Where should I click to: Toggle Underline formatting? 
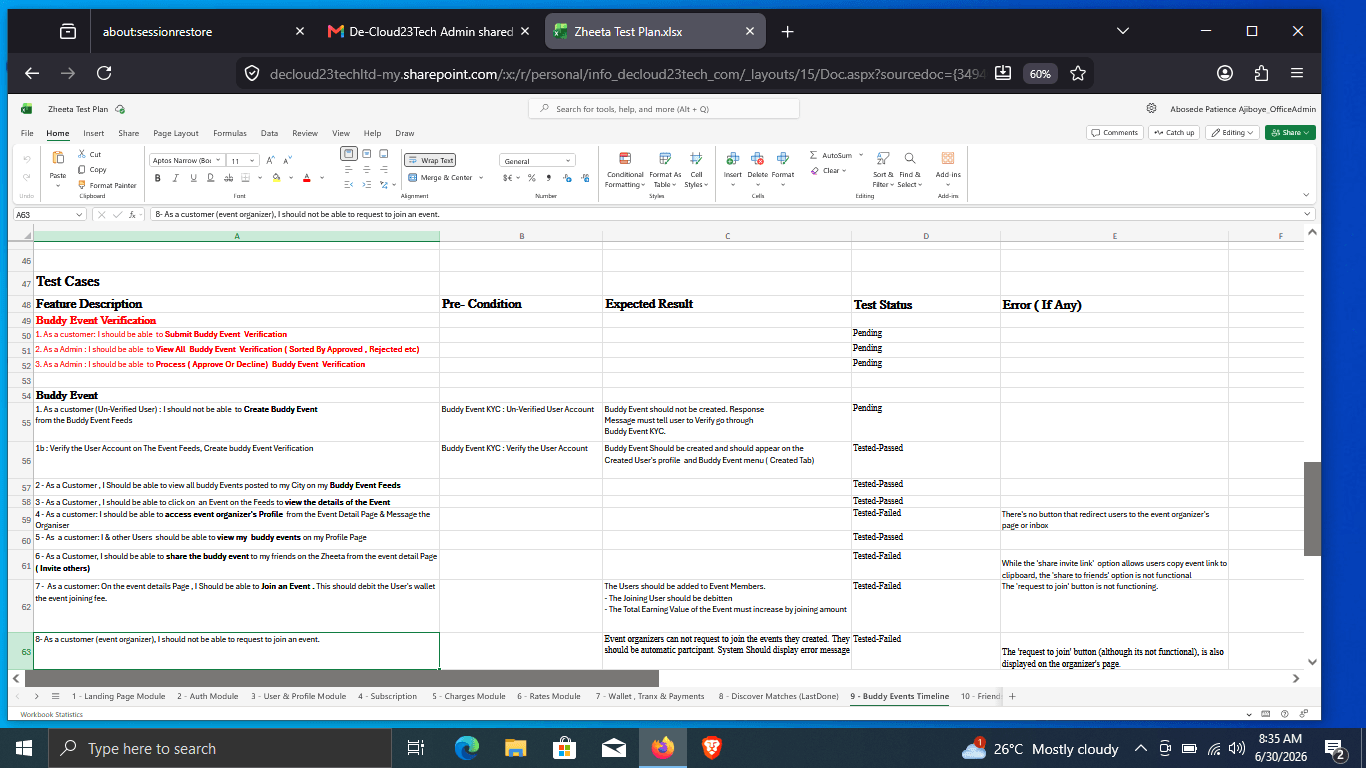[193, 178]
